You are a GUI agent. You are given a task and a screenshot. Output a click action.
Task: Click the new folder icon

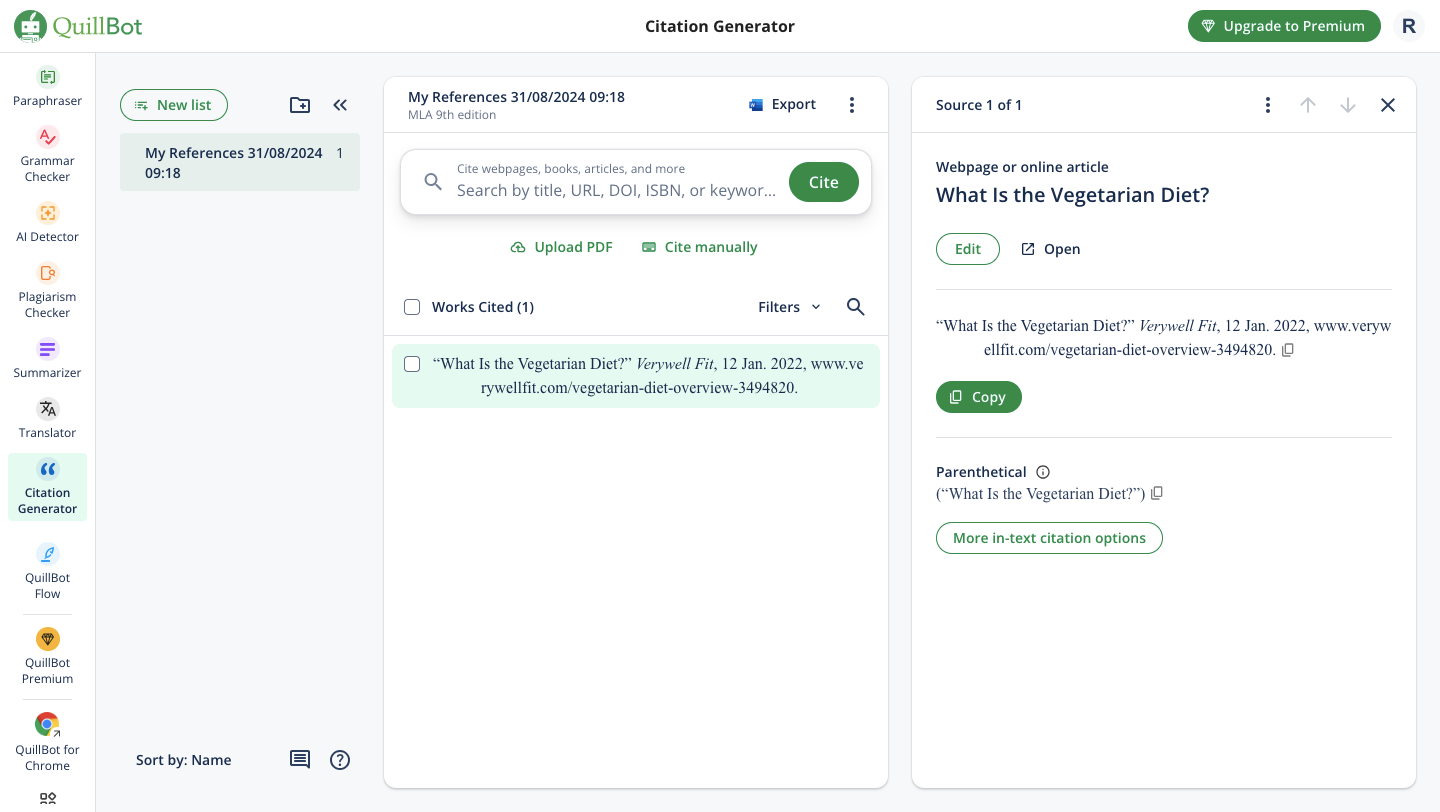[x=300, y=105]
